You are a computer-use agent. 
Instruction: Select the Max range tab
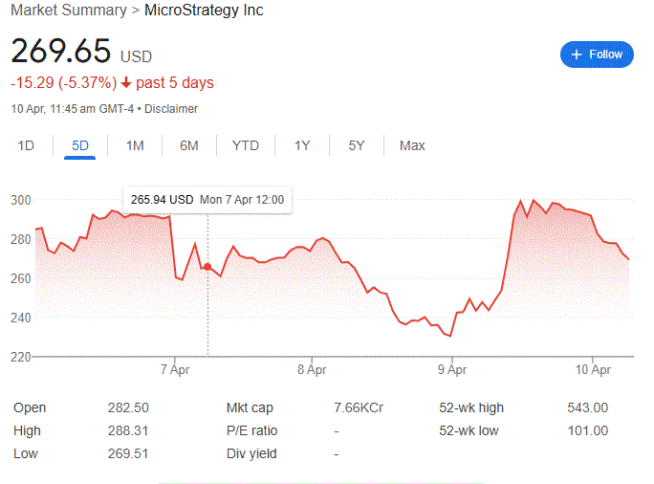(412, 146)
